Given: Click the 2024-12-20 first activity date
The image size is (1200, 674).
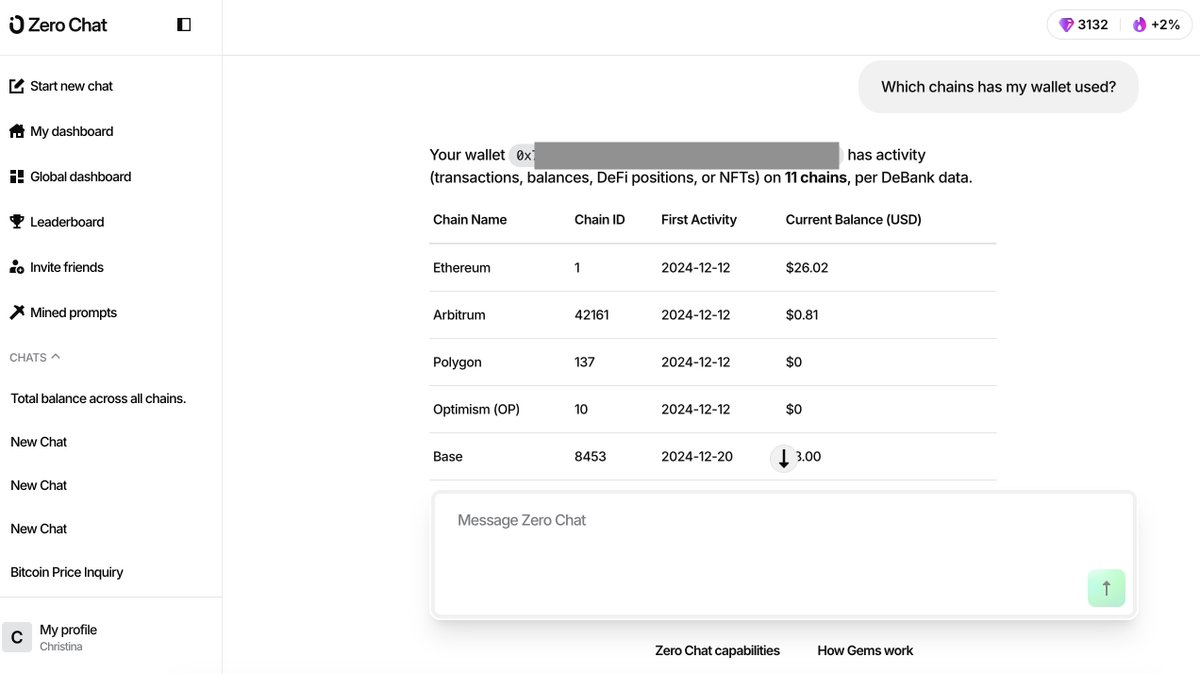Looking at the screenshot, I should [697, 457].
